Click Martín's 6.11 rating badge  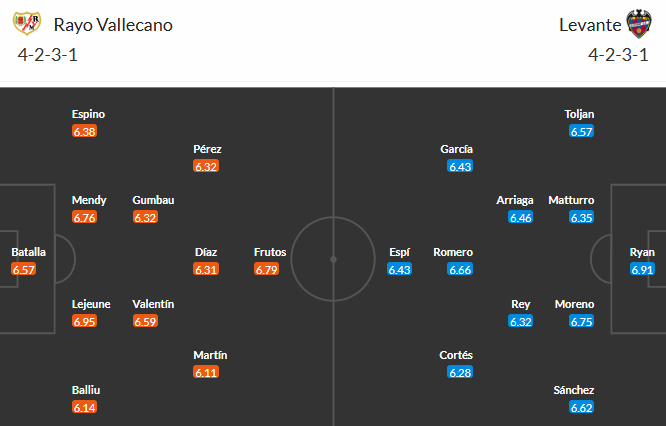click(206, 372)
